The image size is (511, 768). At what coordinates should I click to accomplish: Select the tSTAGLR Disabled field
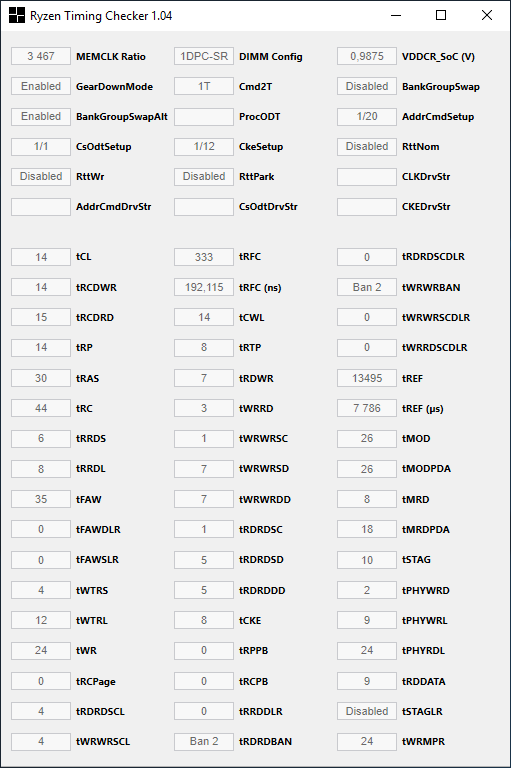367,711
